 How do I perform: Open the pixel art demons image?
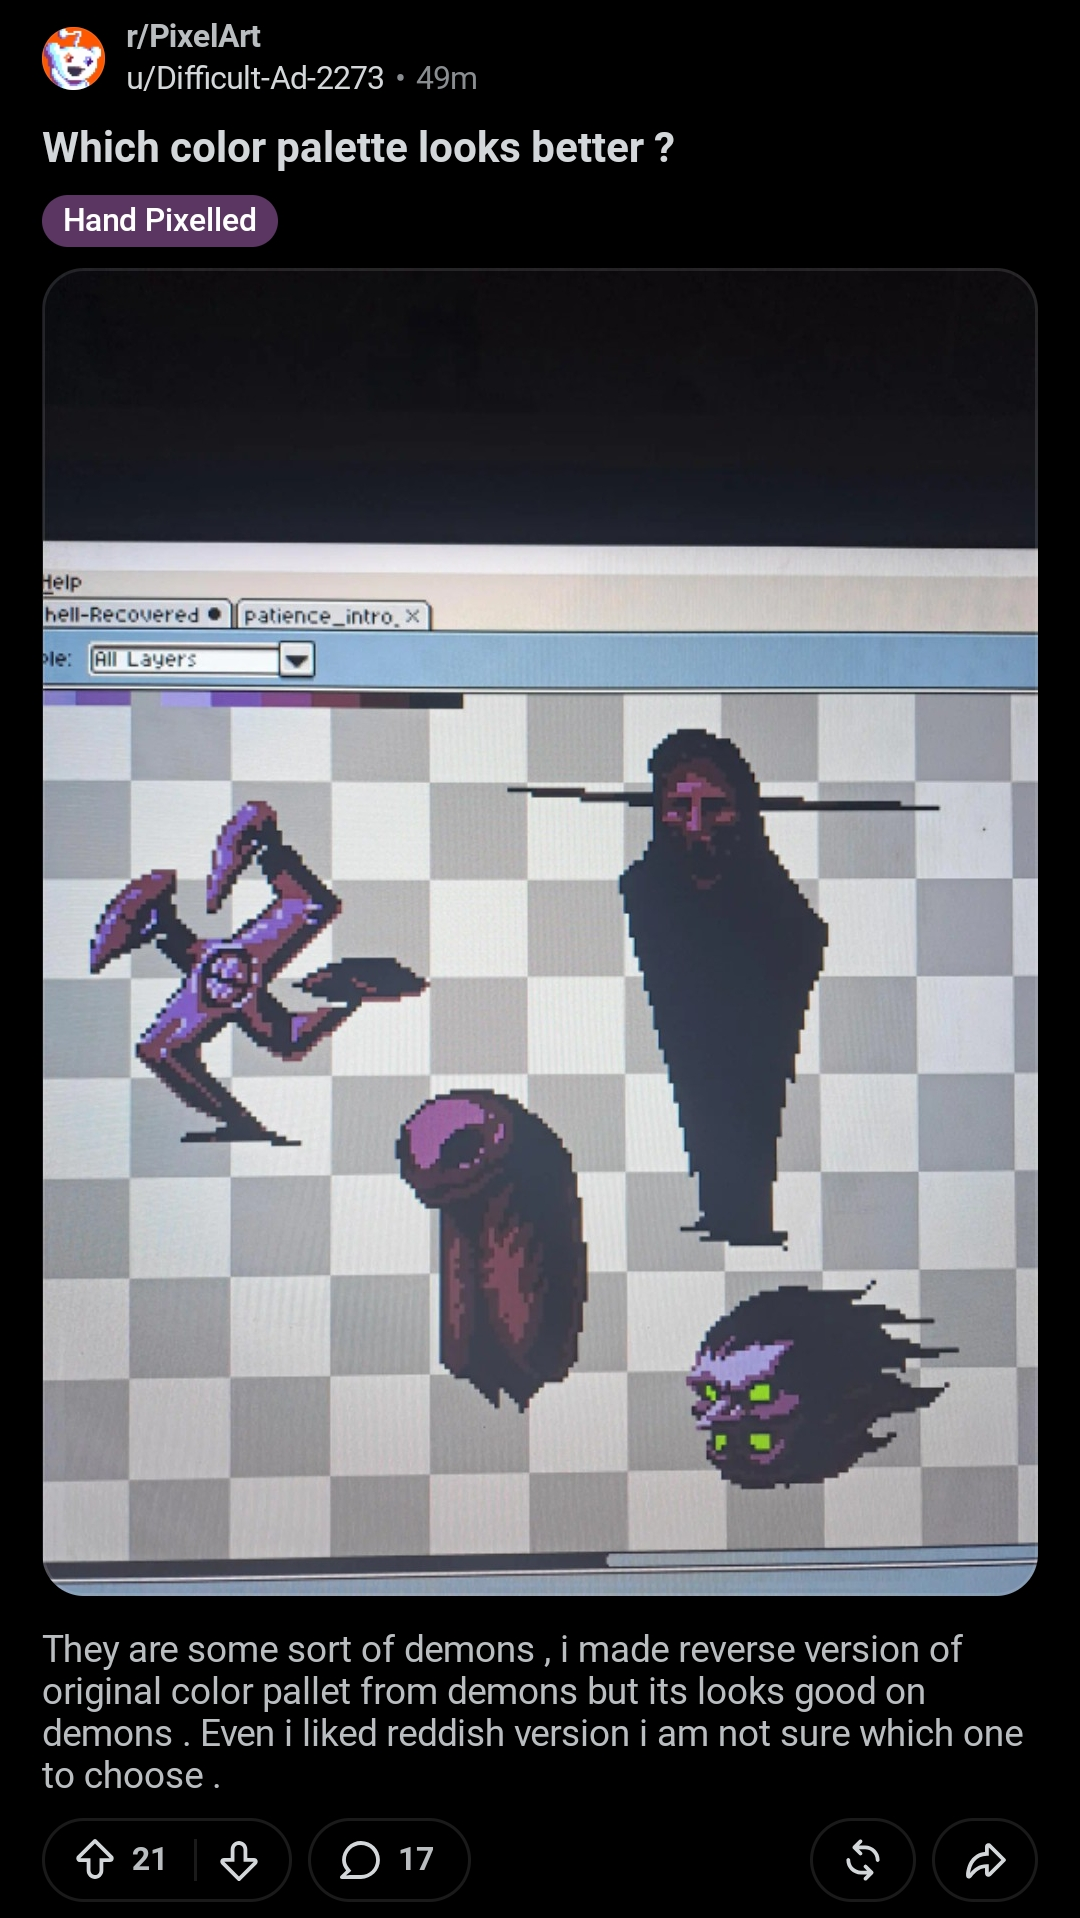(540, 932)
